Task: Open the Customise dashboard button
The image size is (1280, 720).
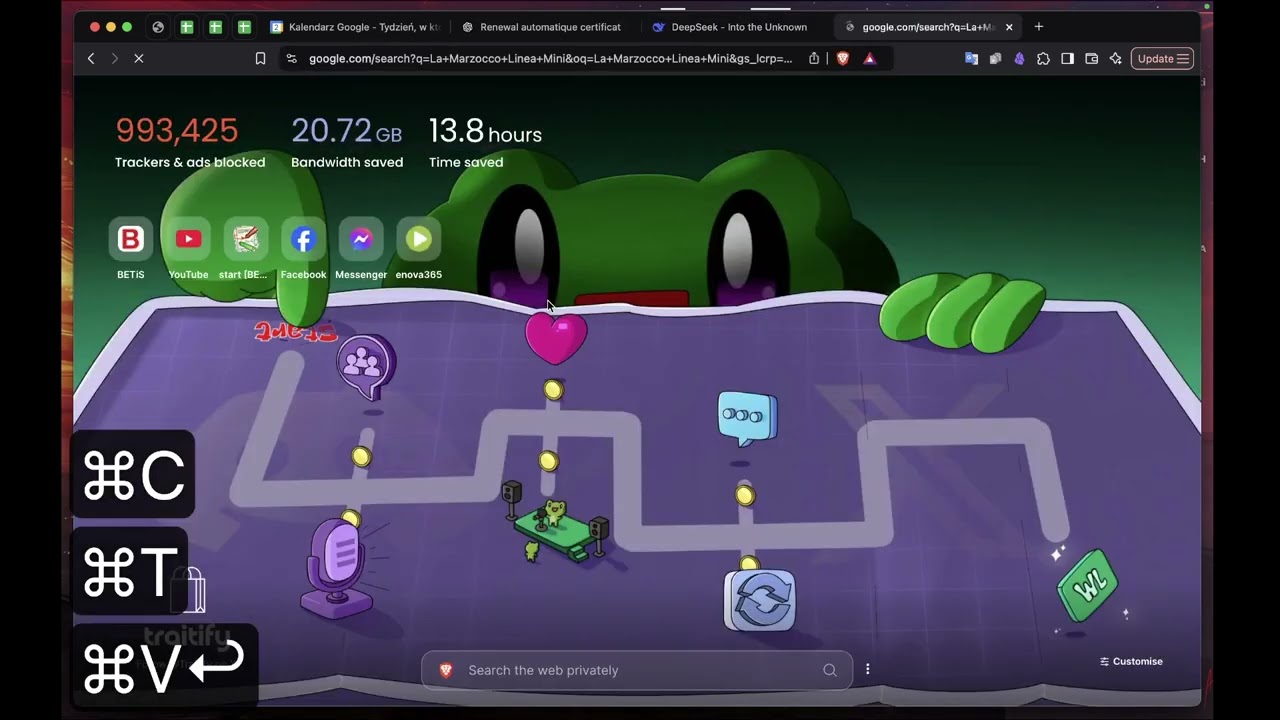Action: 1131,661
